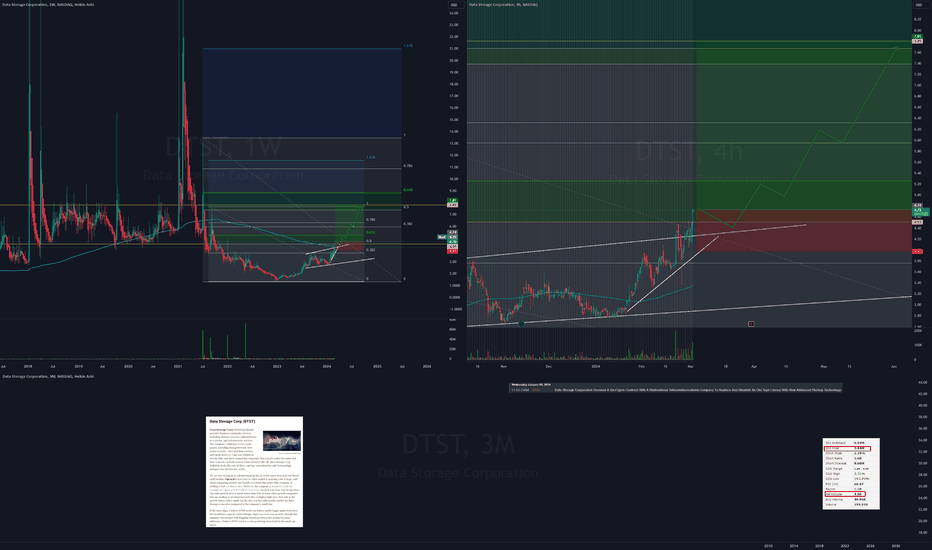932x550 pixels.
Task: Click the 1.618 Fibonacci level label on weekly chart
Action: [x=408, y=46]
